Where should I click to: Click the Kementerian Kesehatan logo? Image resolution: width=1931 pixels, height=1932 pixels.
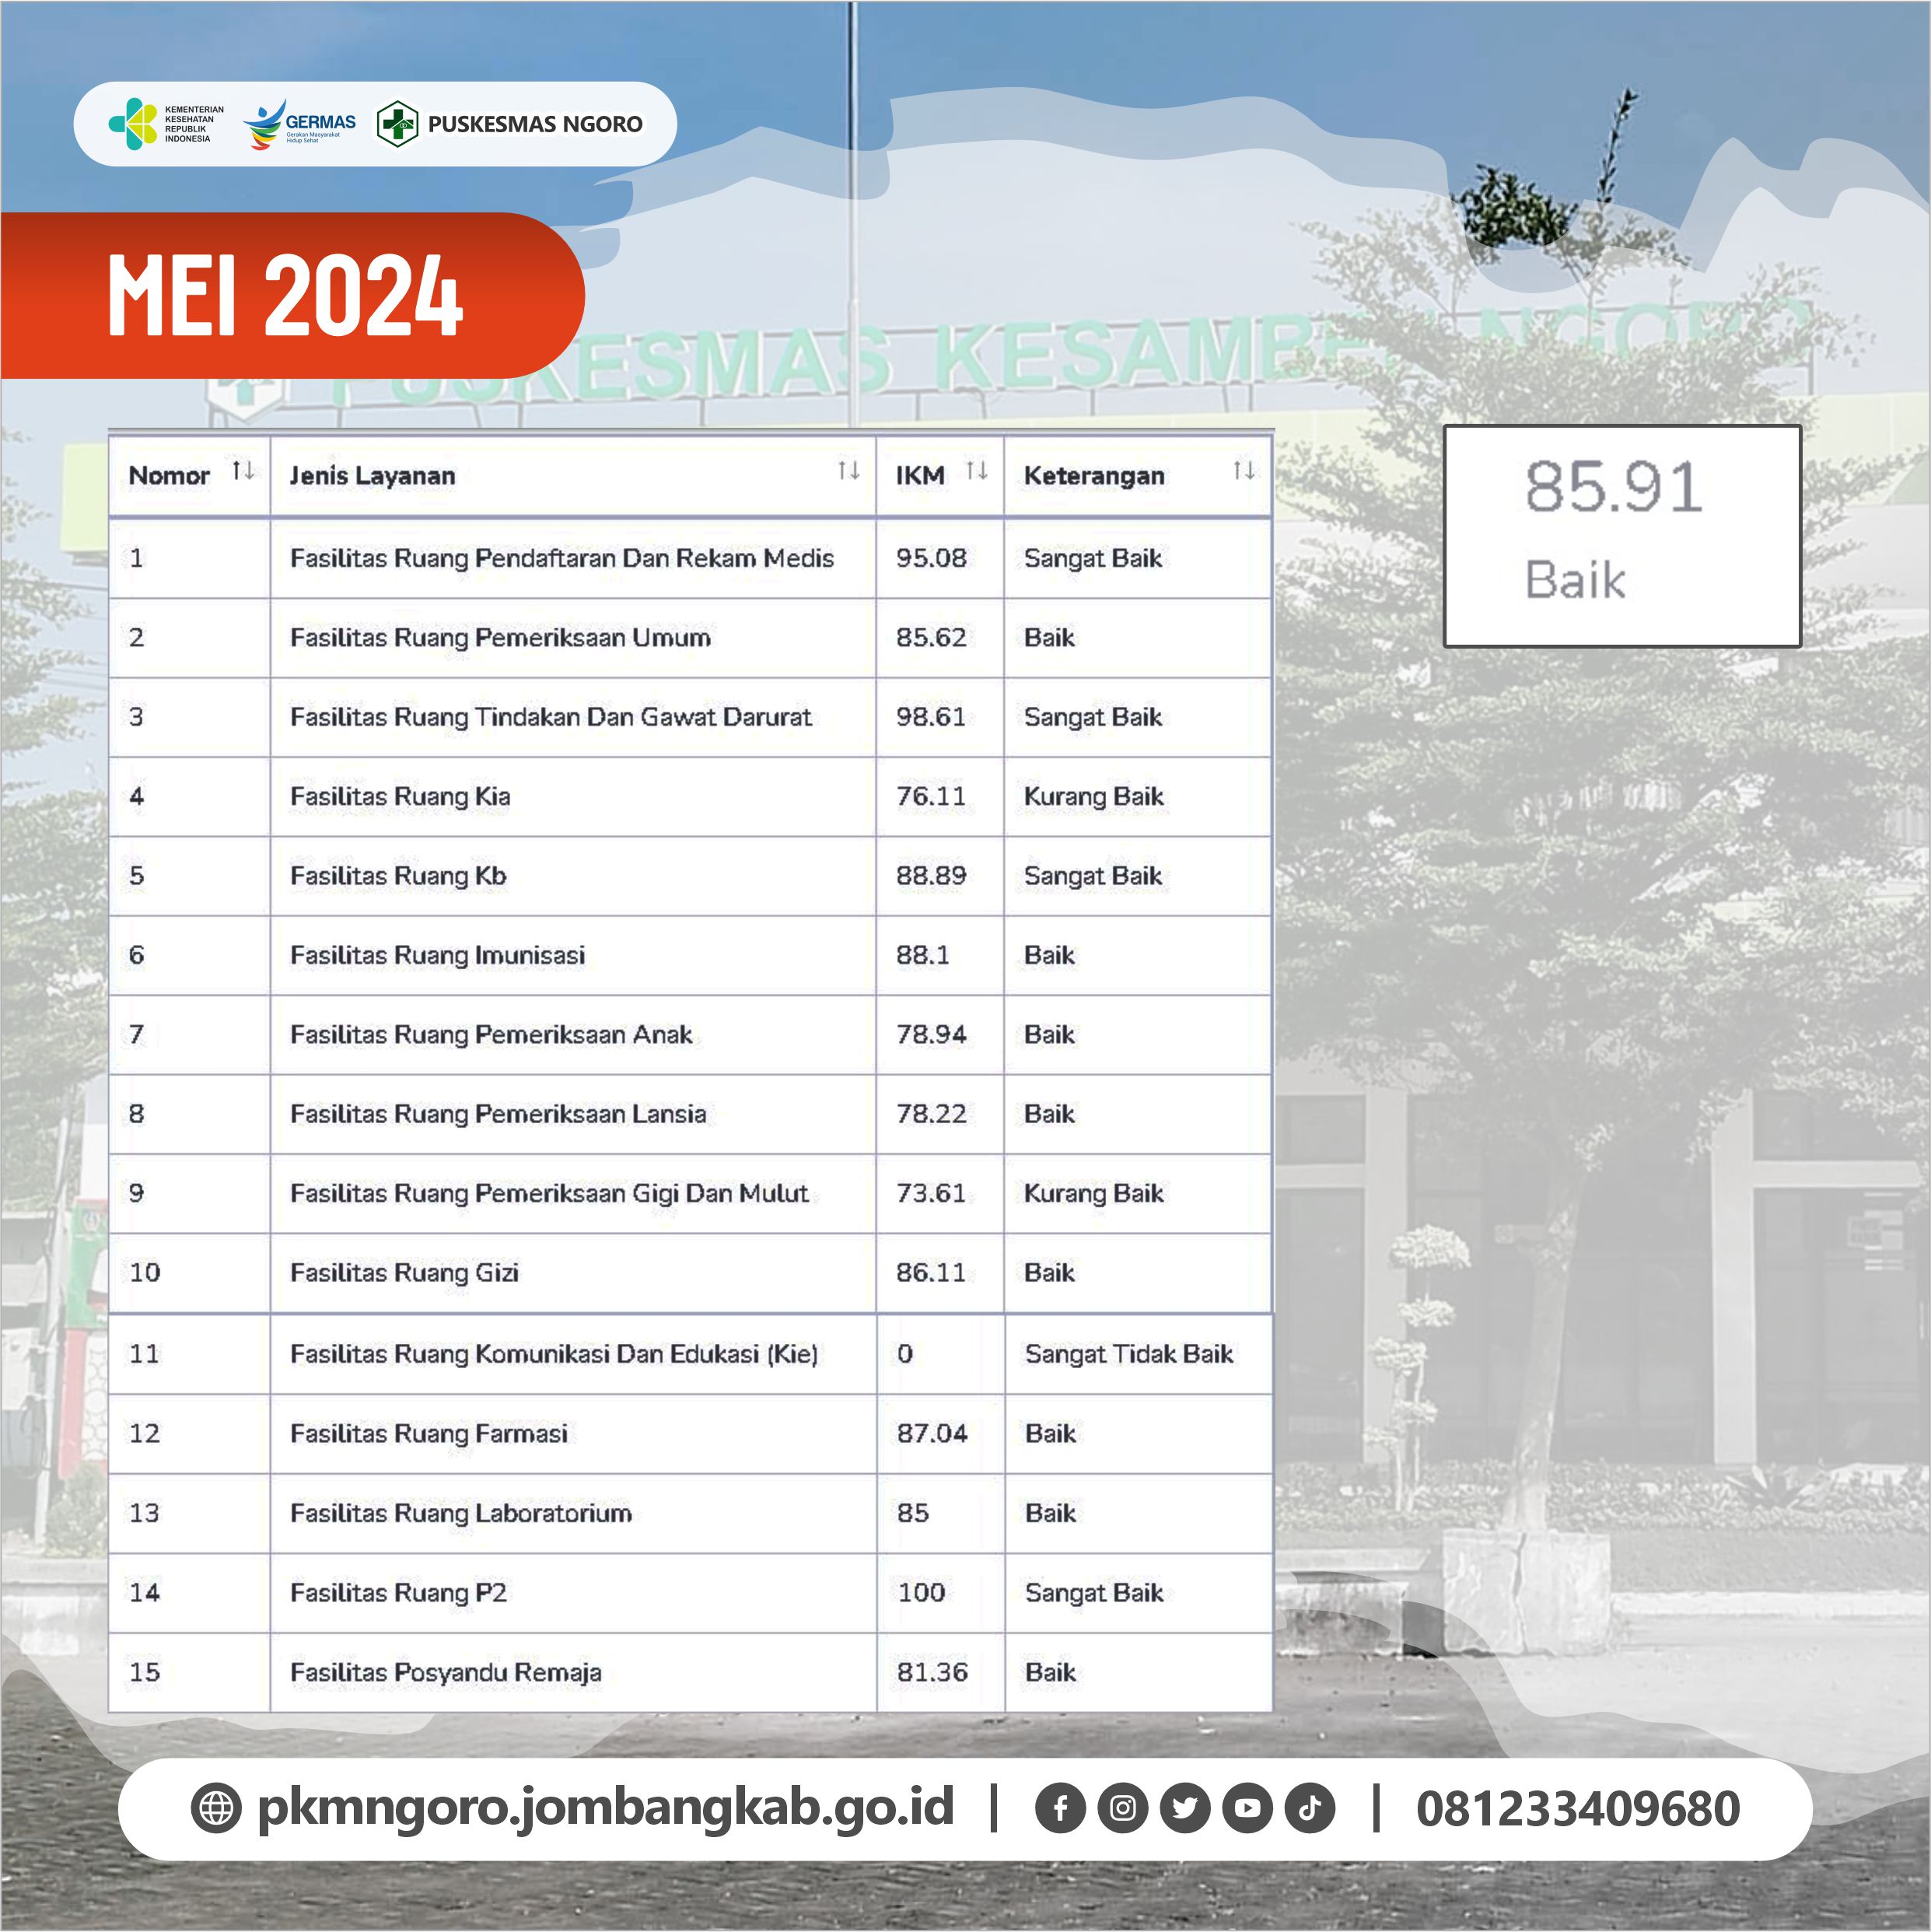(166, 124)
